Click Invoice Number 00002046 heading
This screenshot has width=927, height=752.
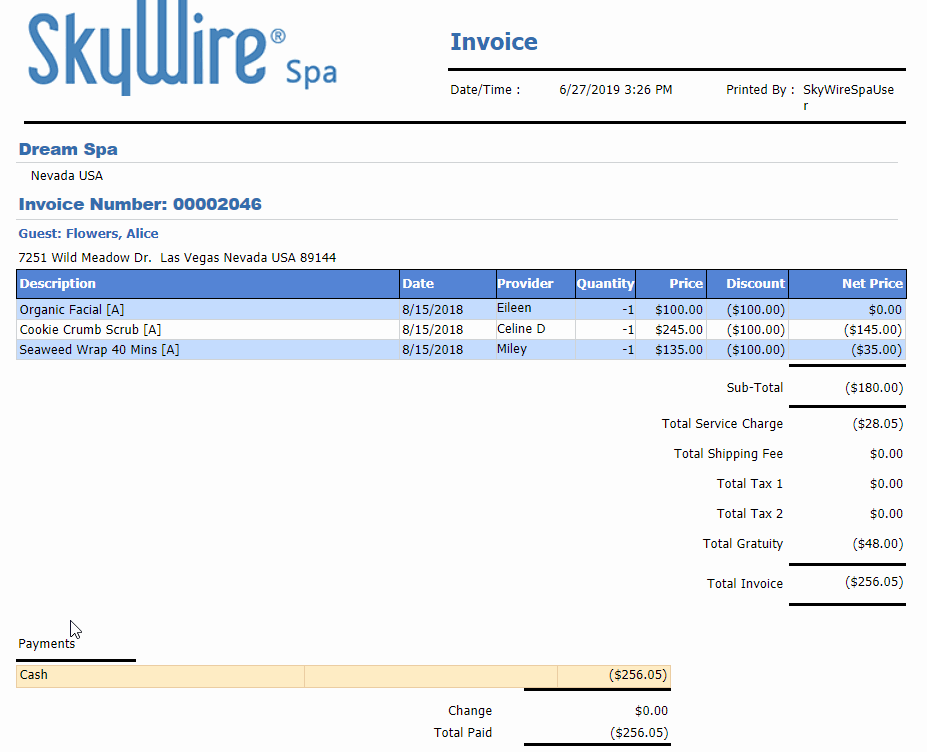pyautogui.click(x=140, y=204)
